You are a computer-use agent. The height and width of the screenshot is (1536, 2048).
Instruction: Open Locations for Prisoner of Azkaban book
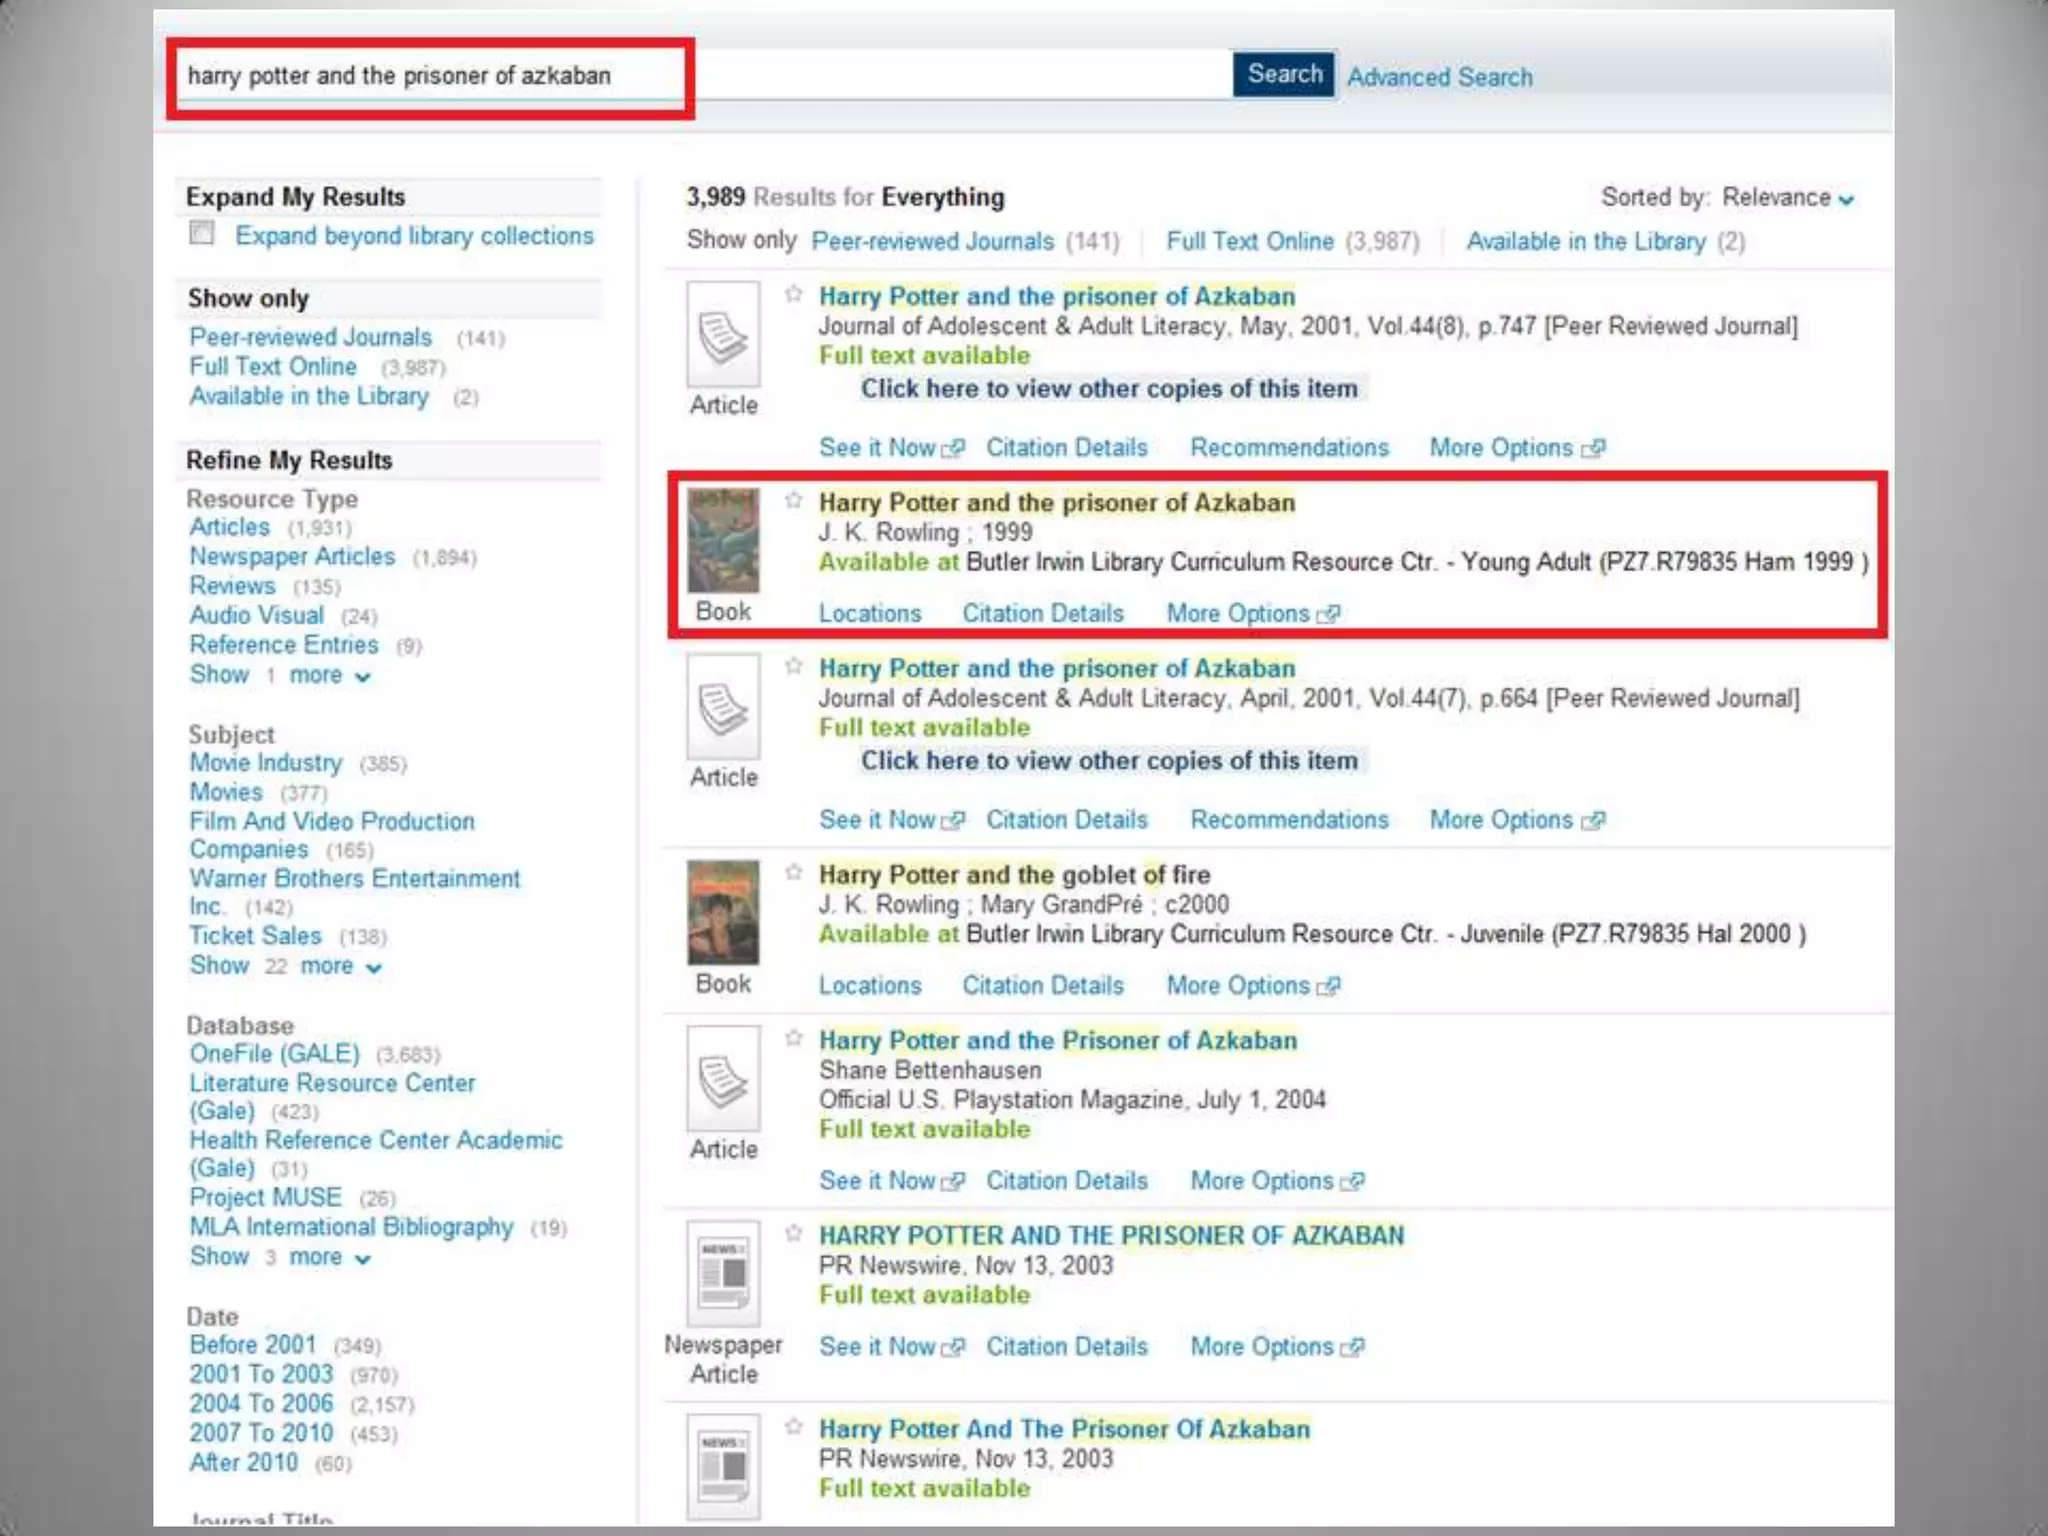(869, 613)
